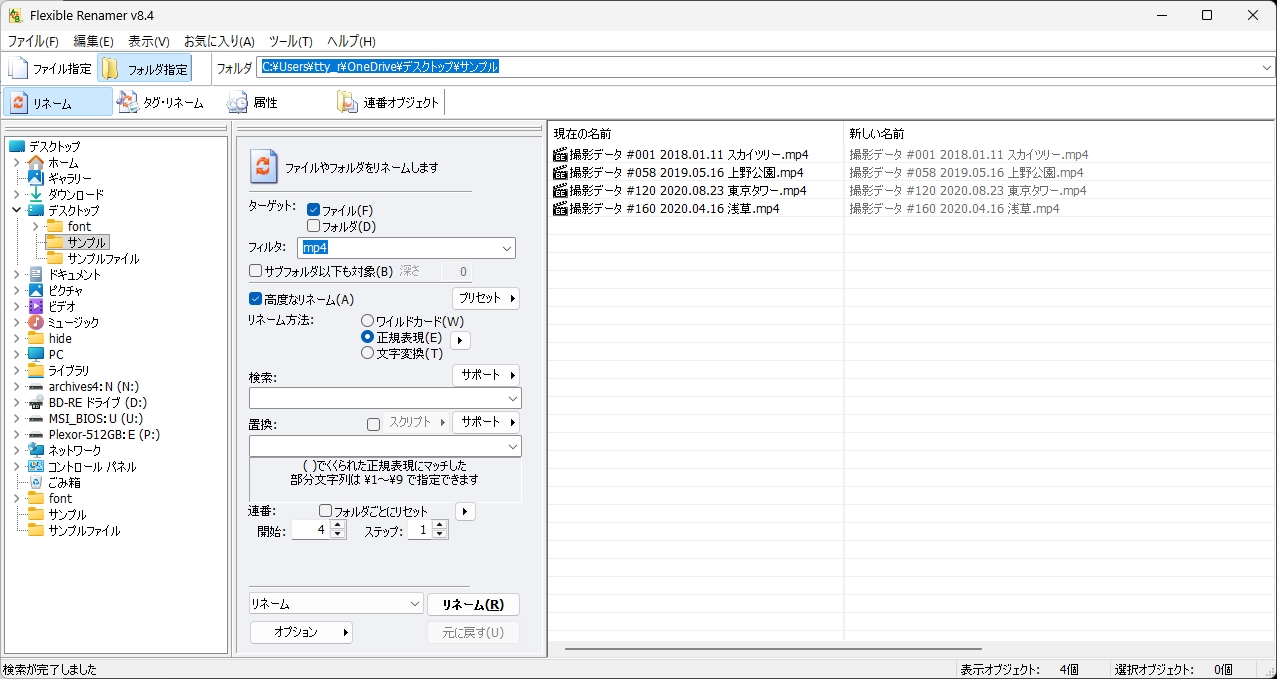1277x679 pixels.
Task: Open the お気に入り(A) menu
Action: [x=219, y=41]
